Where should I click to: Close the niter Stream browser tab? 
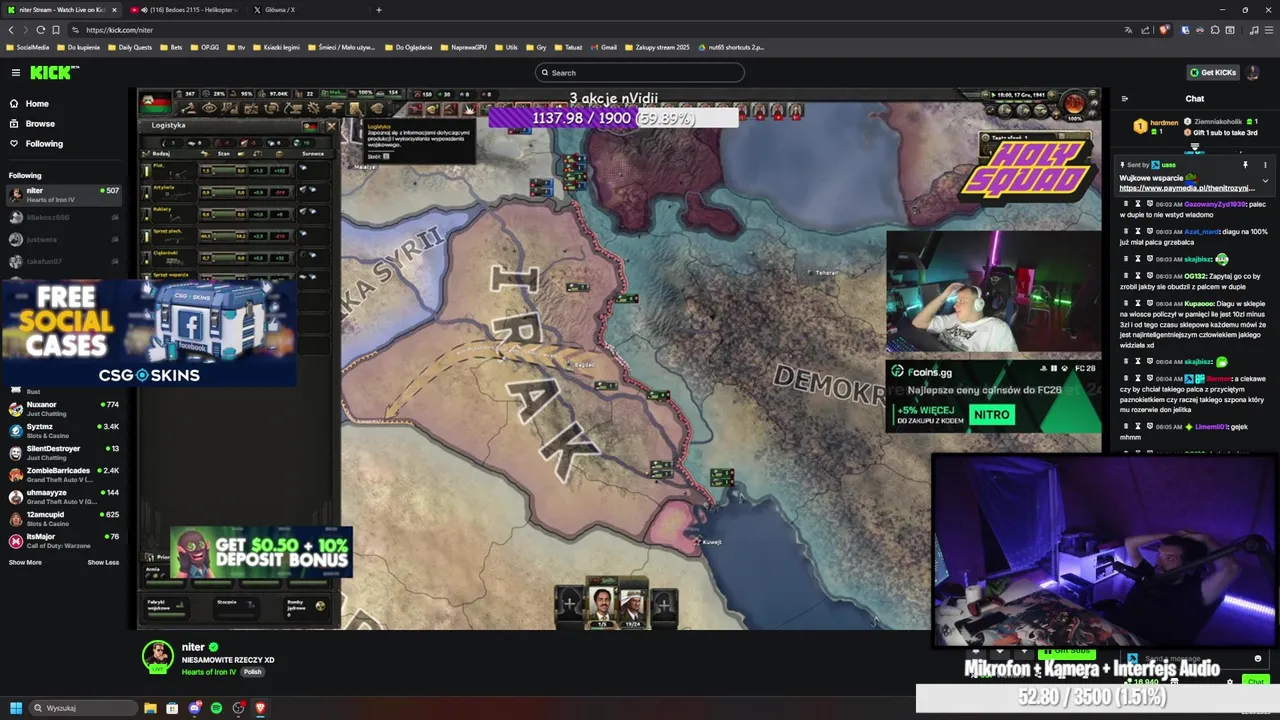pos(114,10)
